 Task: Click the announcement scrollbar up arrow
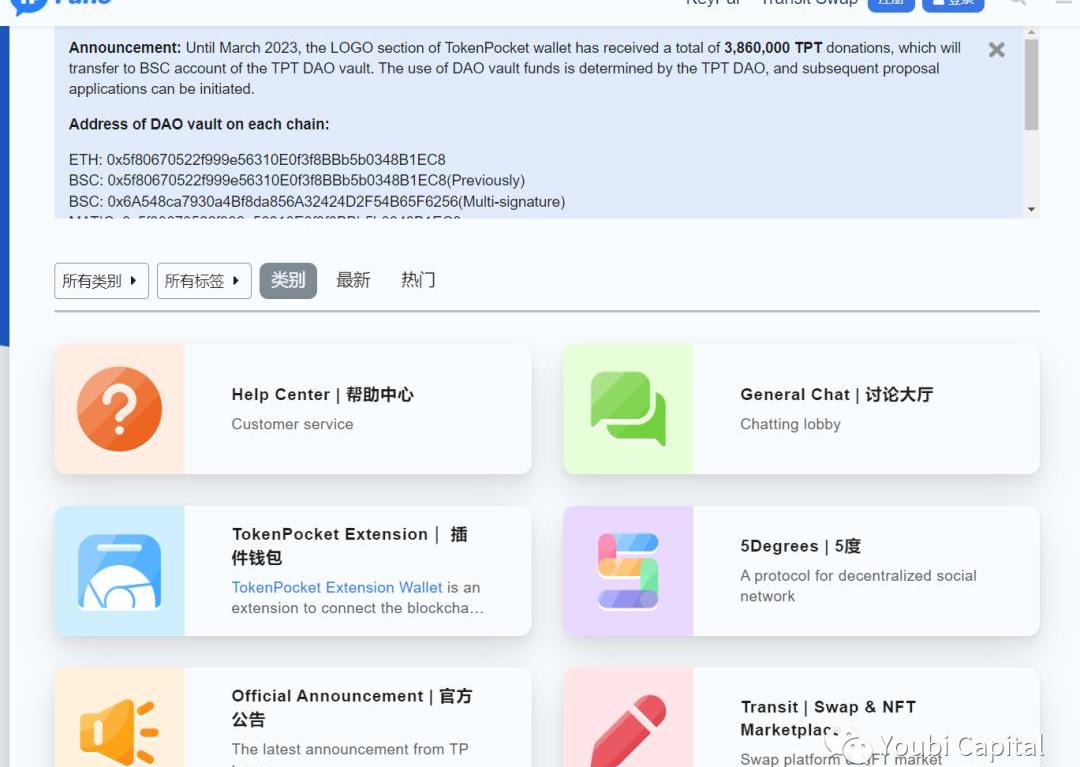coord(1031,32)
